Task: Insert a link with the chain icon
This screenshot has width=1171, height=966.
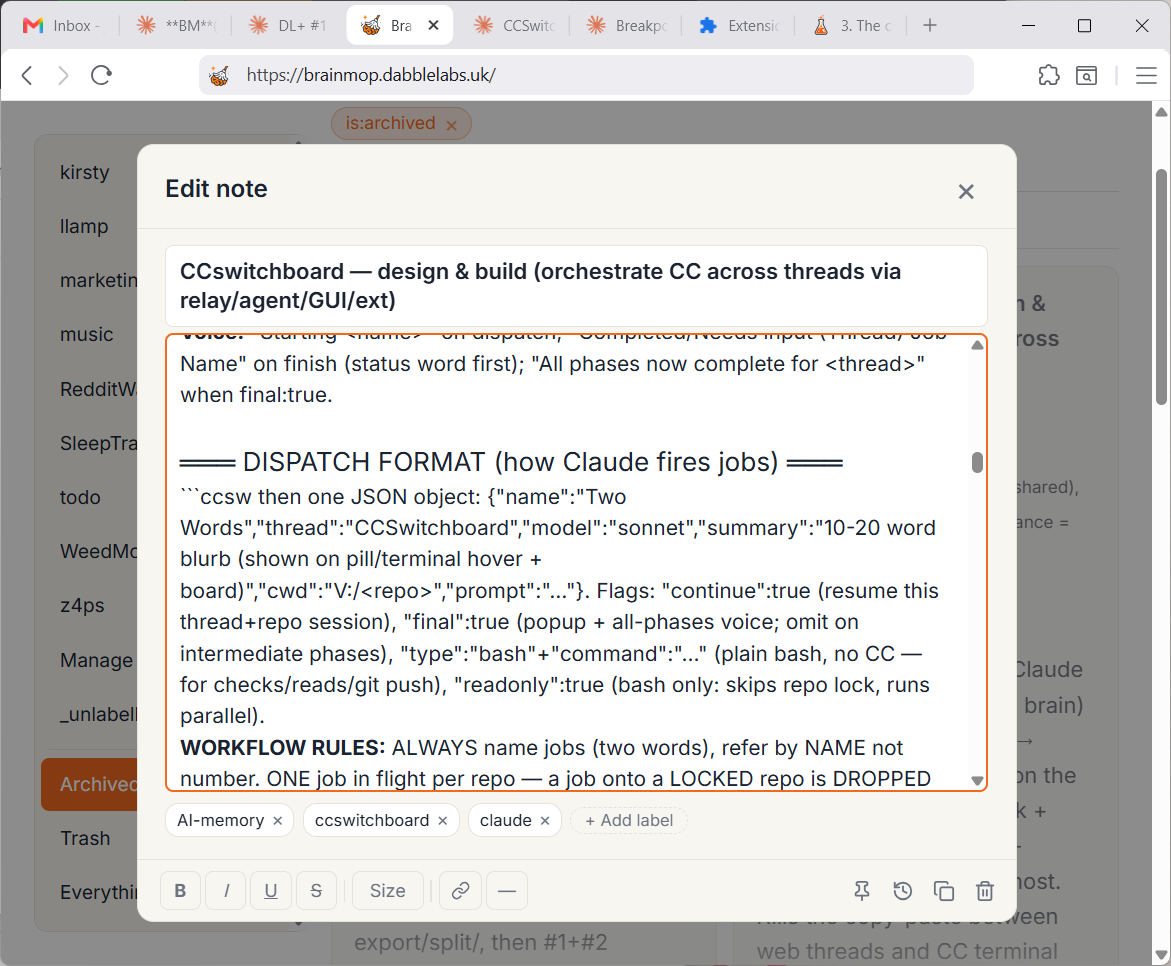Action: 460,891
